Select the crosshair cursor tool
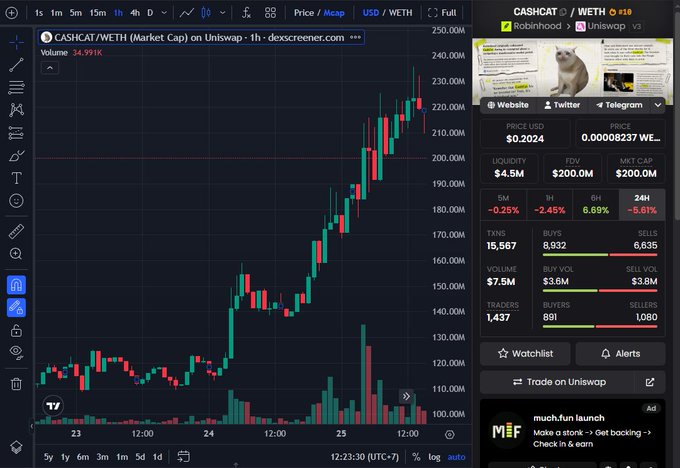Image resolution: width=680 pixels, height=468 pixels. pos(16,42)
